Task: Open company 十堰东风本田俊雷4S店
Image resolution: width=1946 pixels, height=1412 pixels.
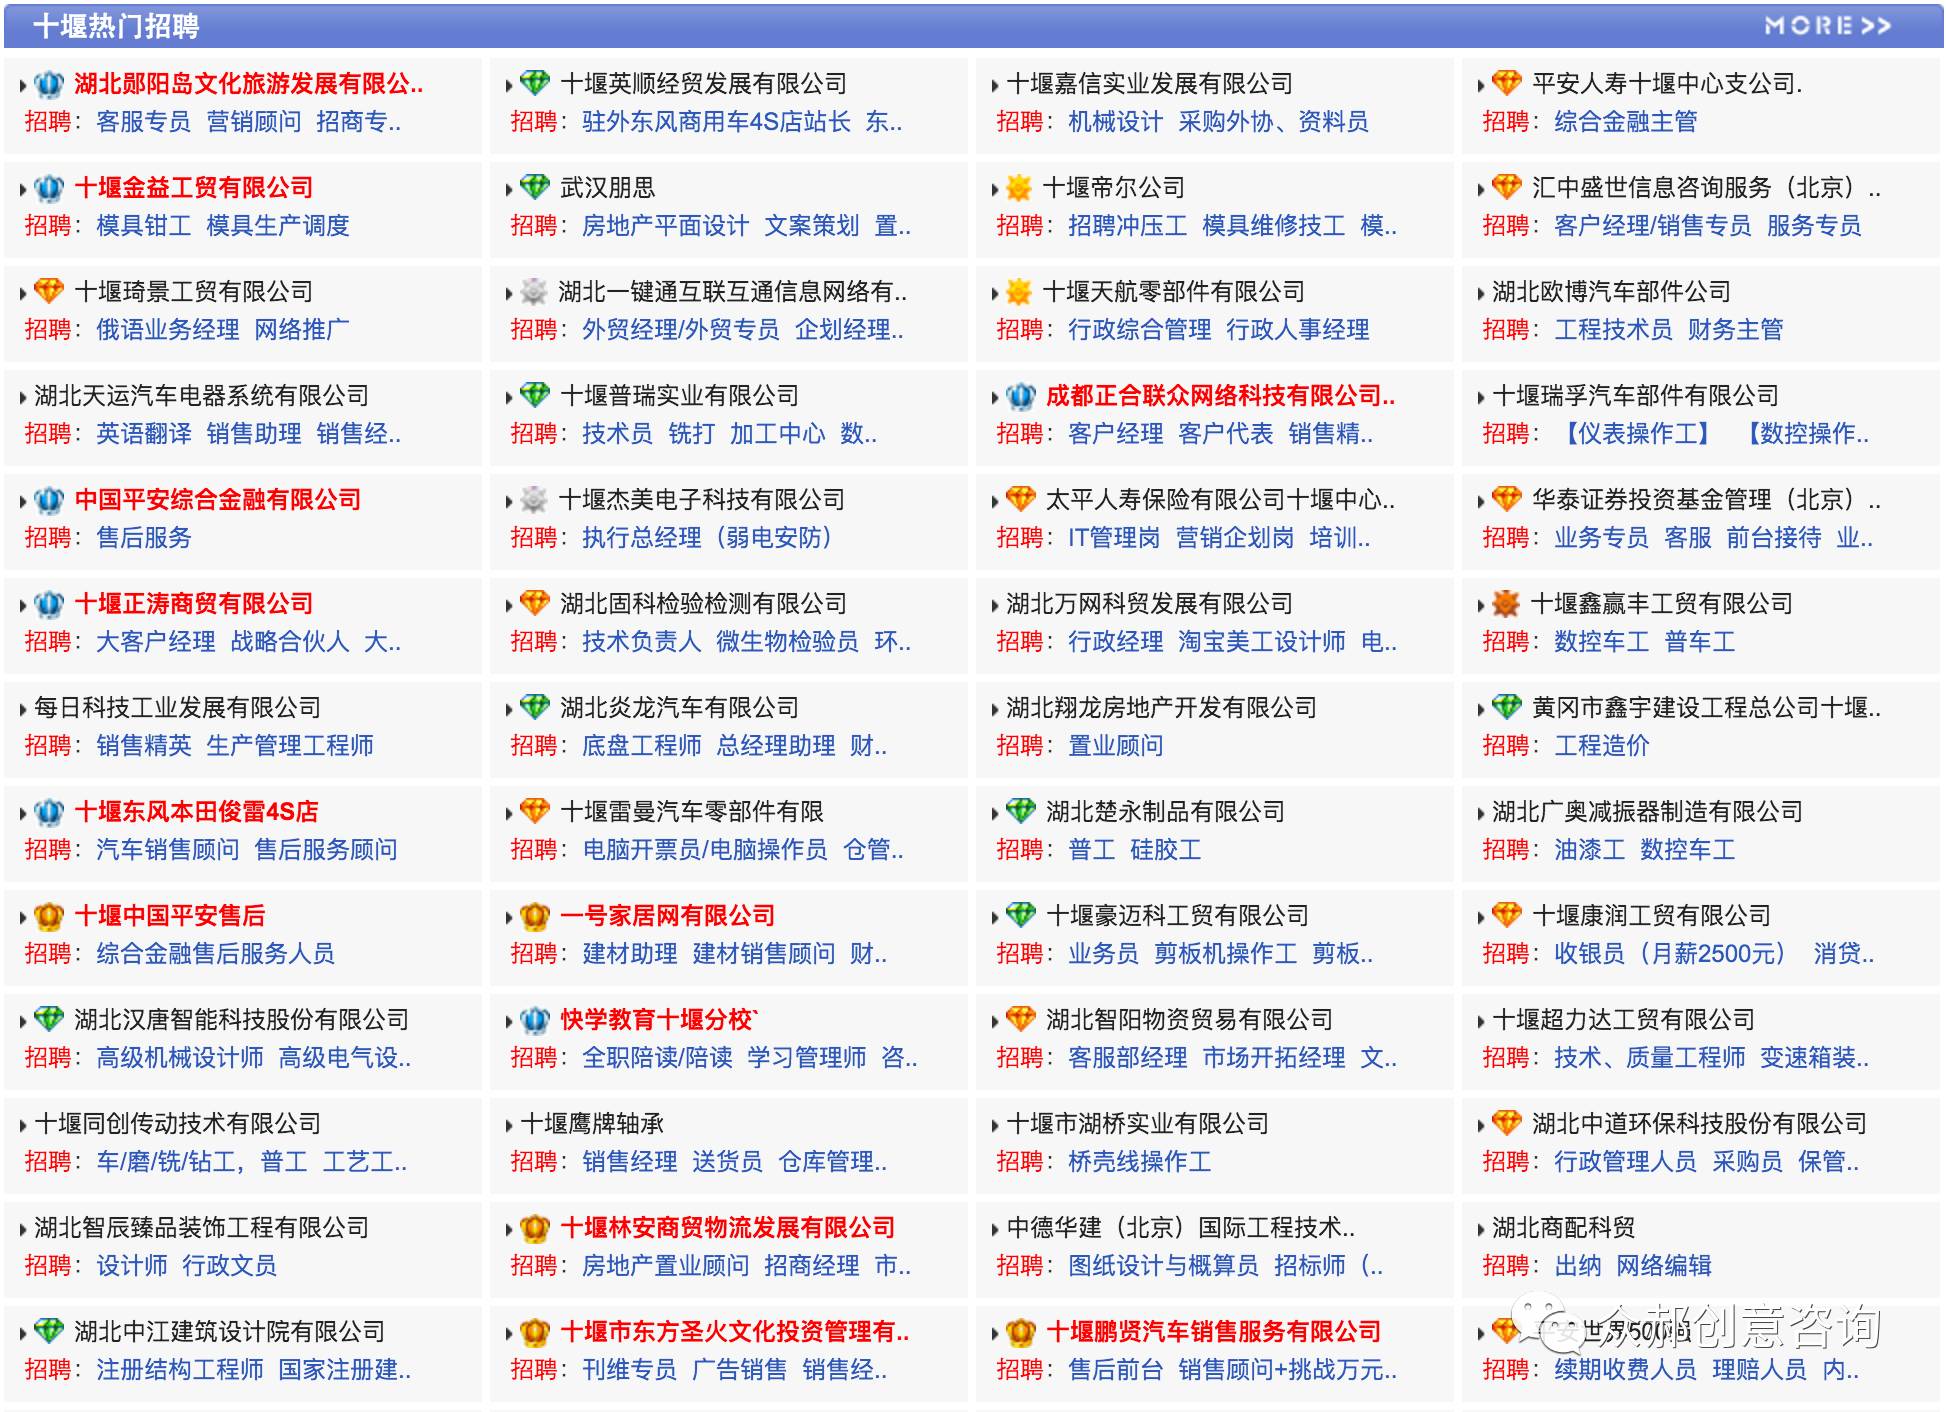Action: (x=196, y=812)
